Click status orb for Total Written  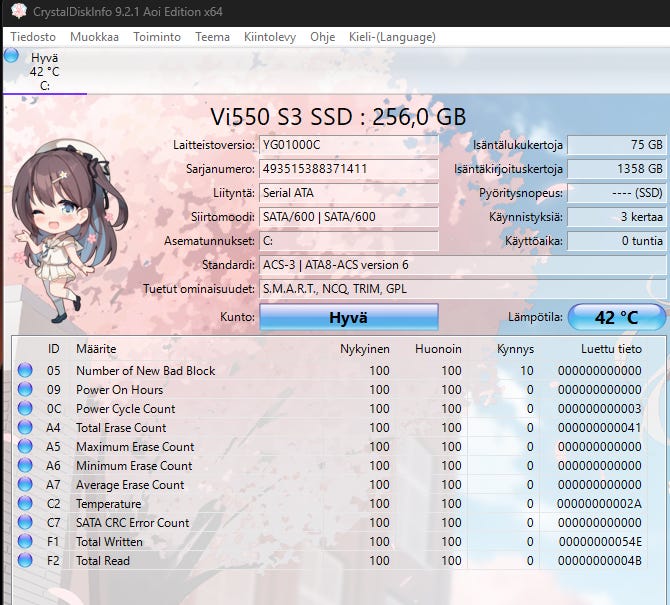point(25,541)
